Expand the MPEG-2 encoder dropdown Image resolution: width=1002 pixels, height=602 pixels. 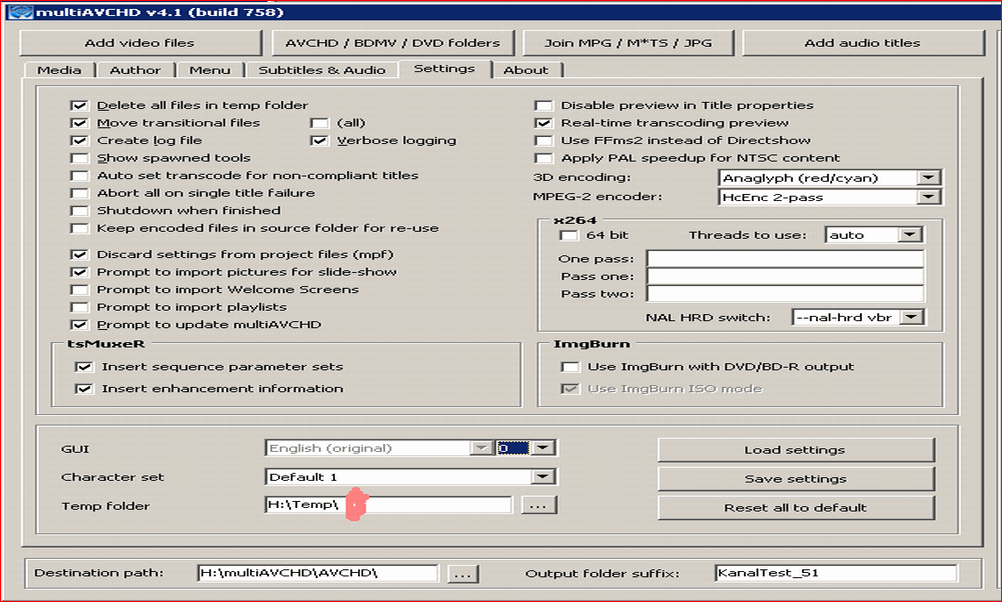coord(929,197)
